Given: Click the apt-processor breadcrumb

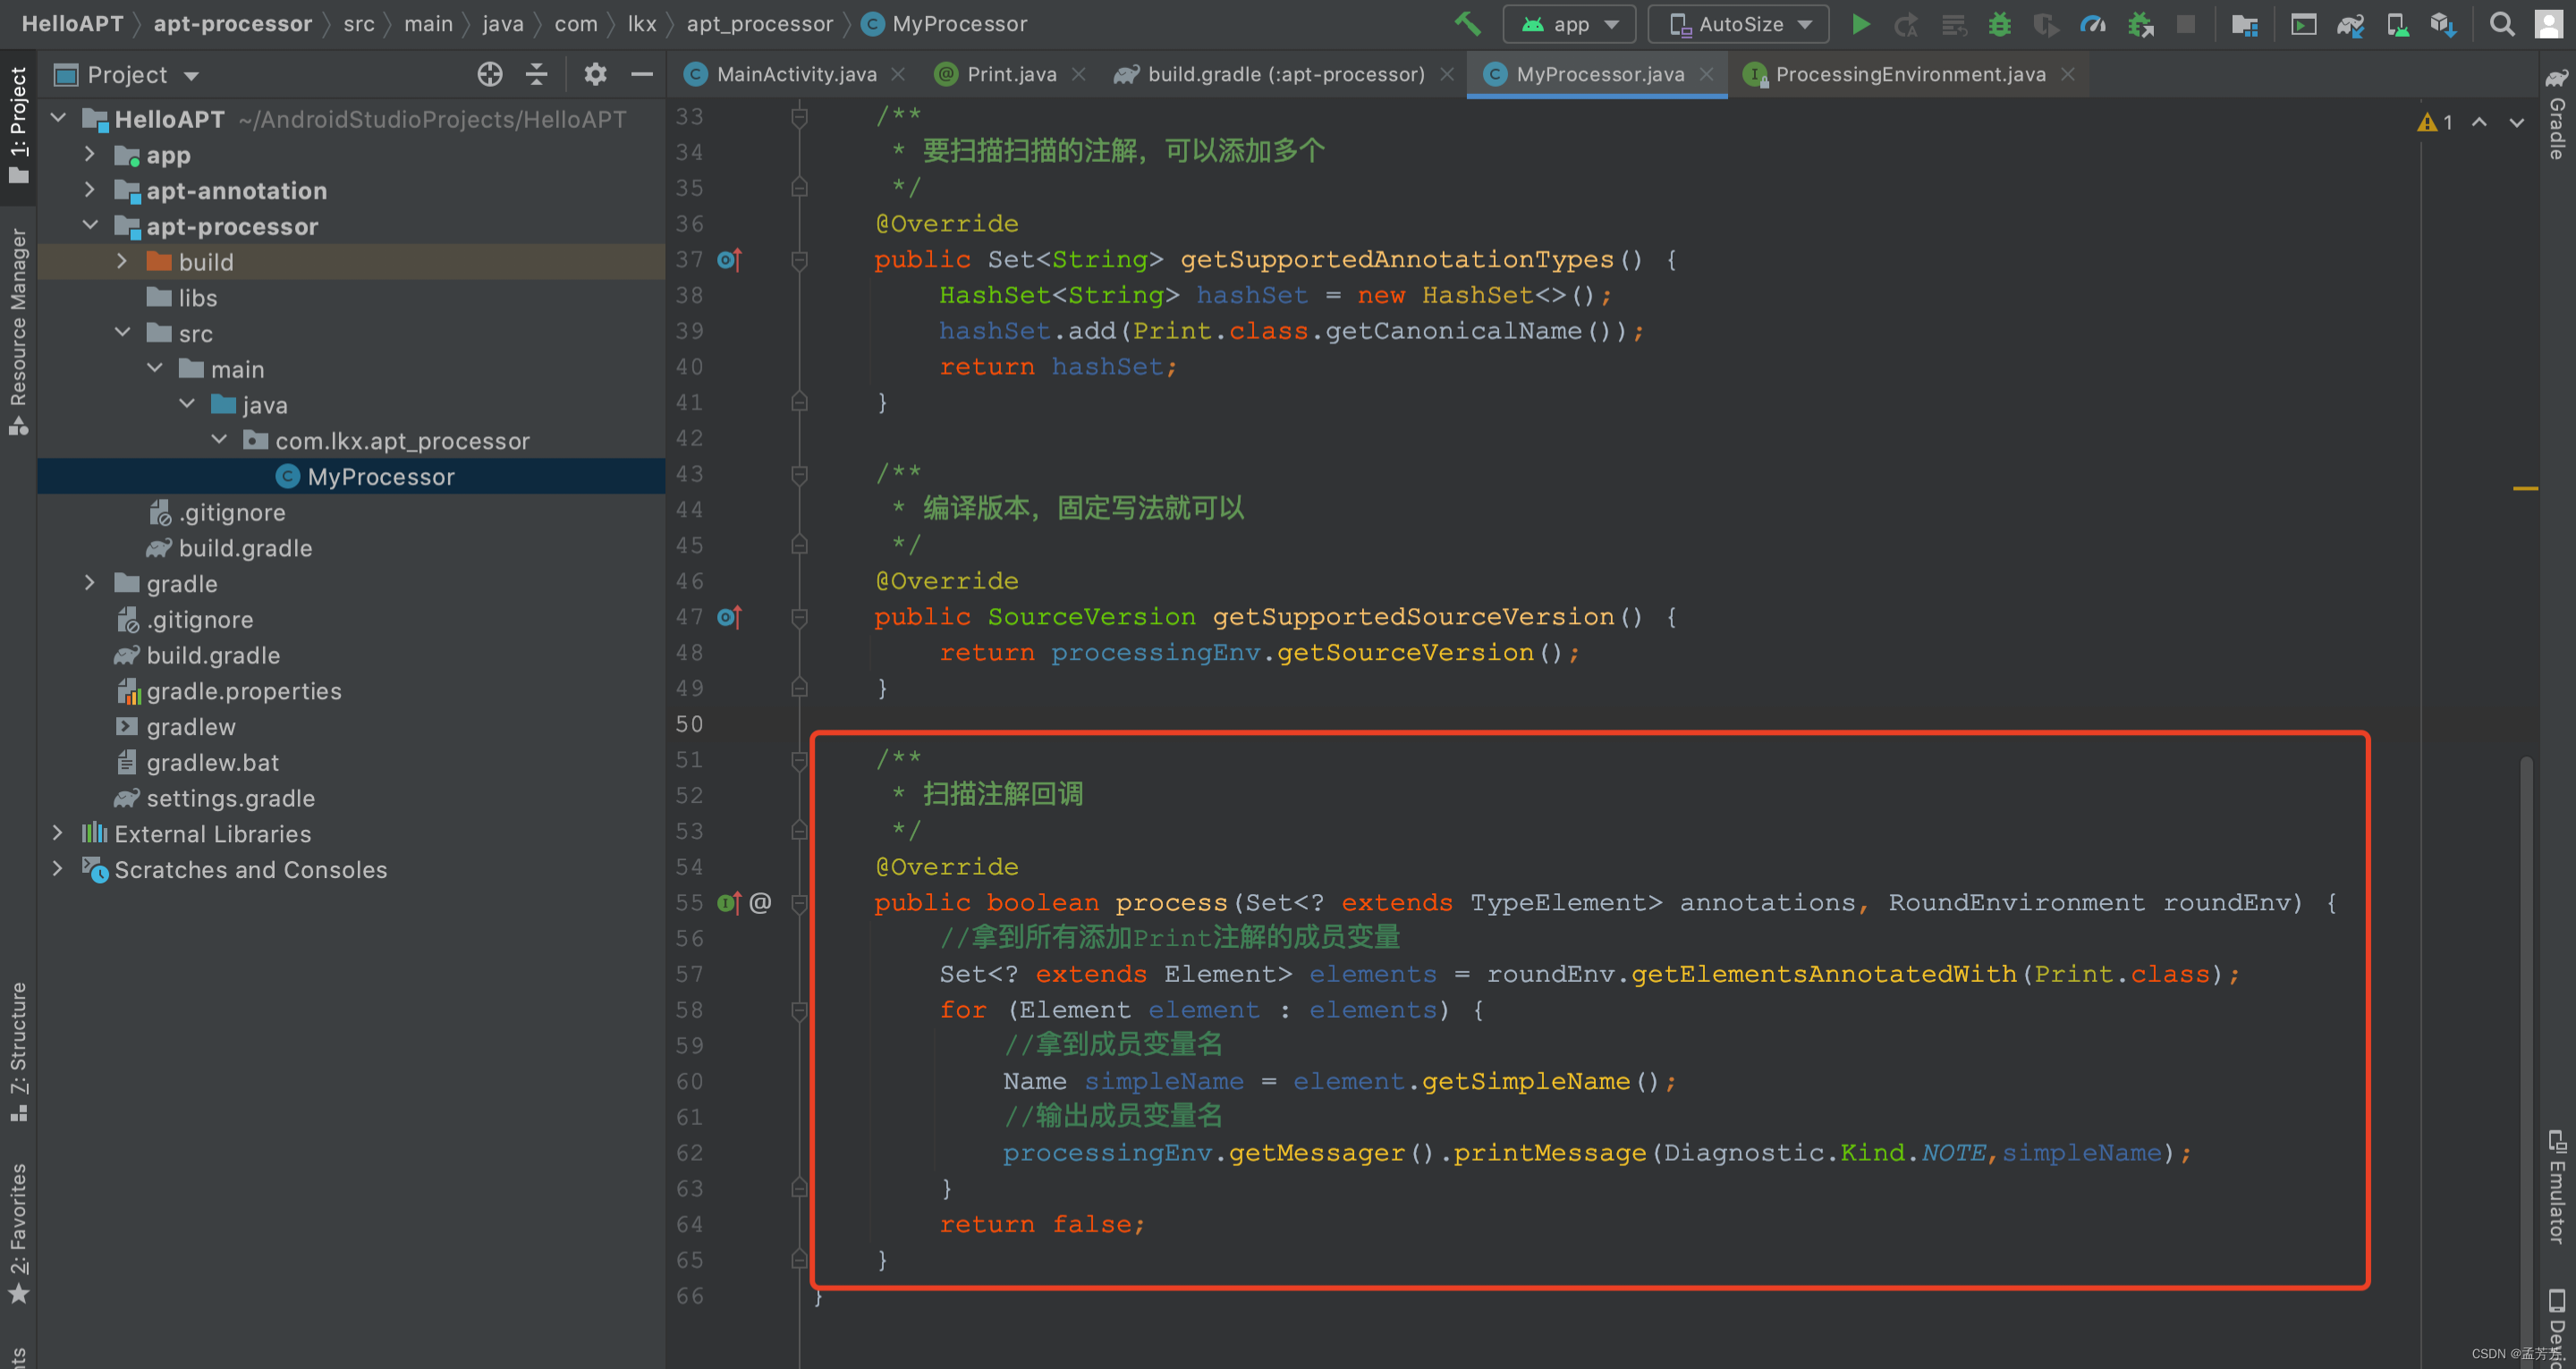Looking at the screenshot, I should click(x=232, y=24).
